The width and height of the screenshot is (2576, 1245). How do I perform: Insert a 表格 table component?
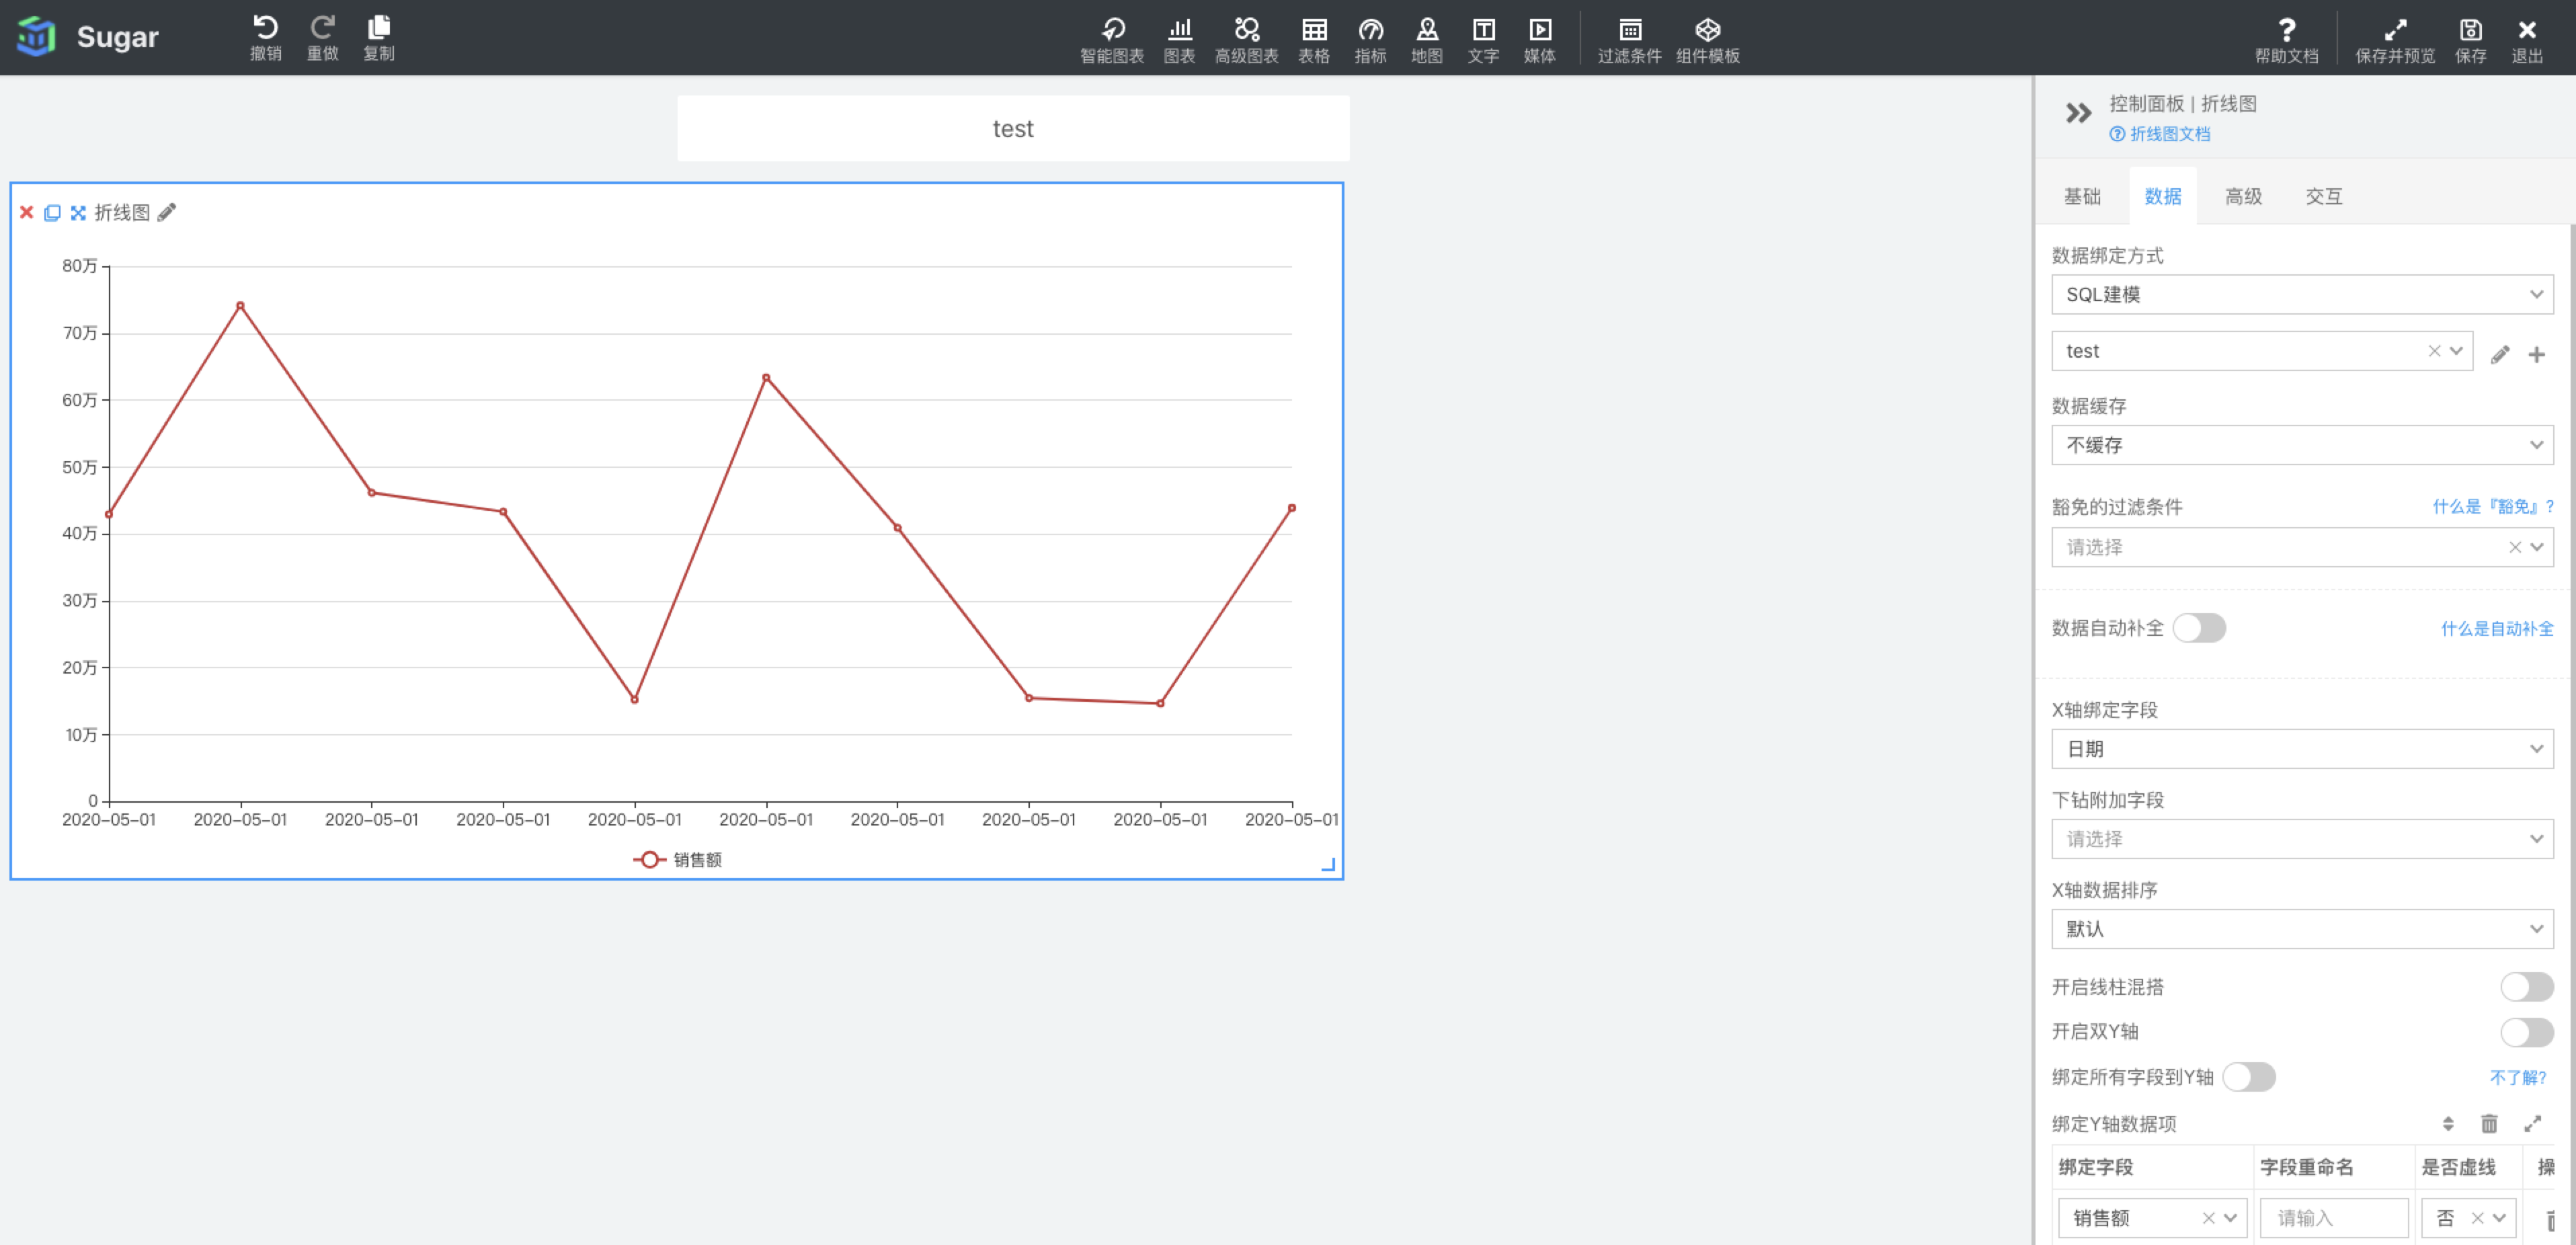(x=1314, y=40)
